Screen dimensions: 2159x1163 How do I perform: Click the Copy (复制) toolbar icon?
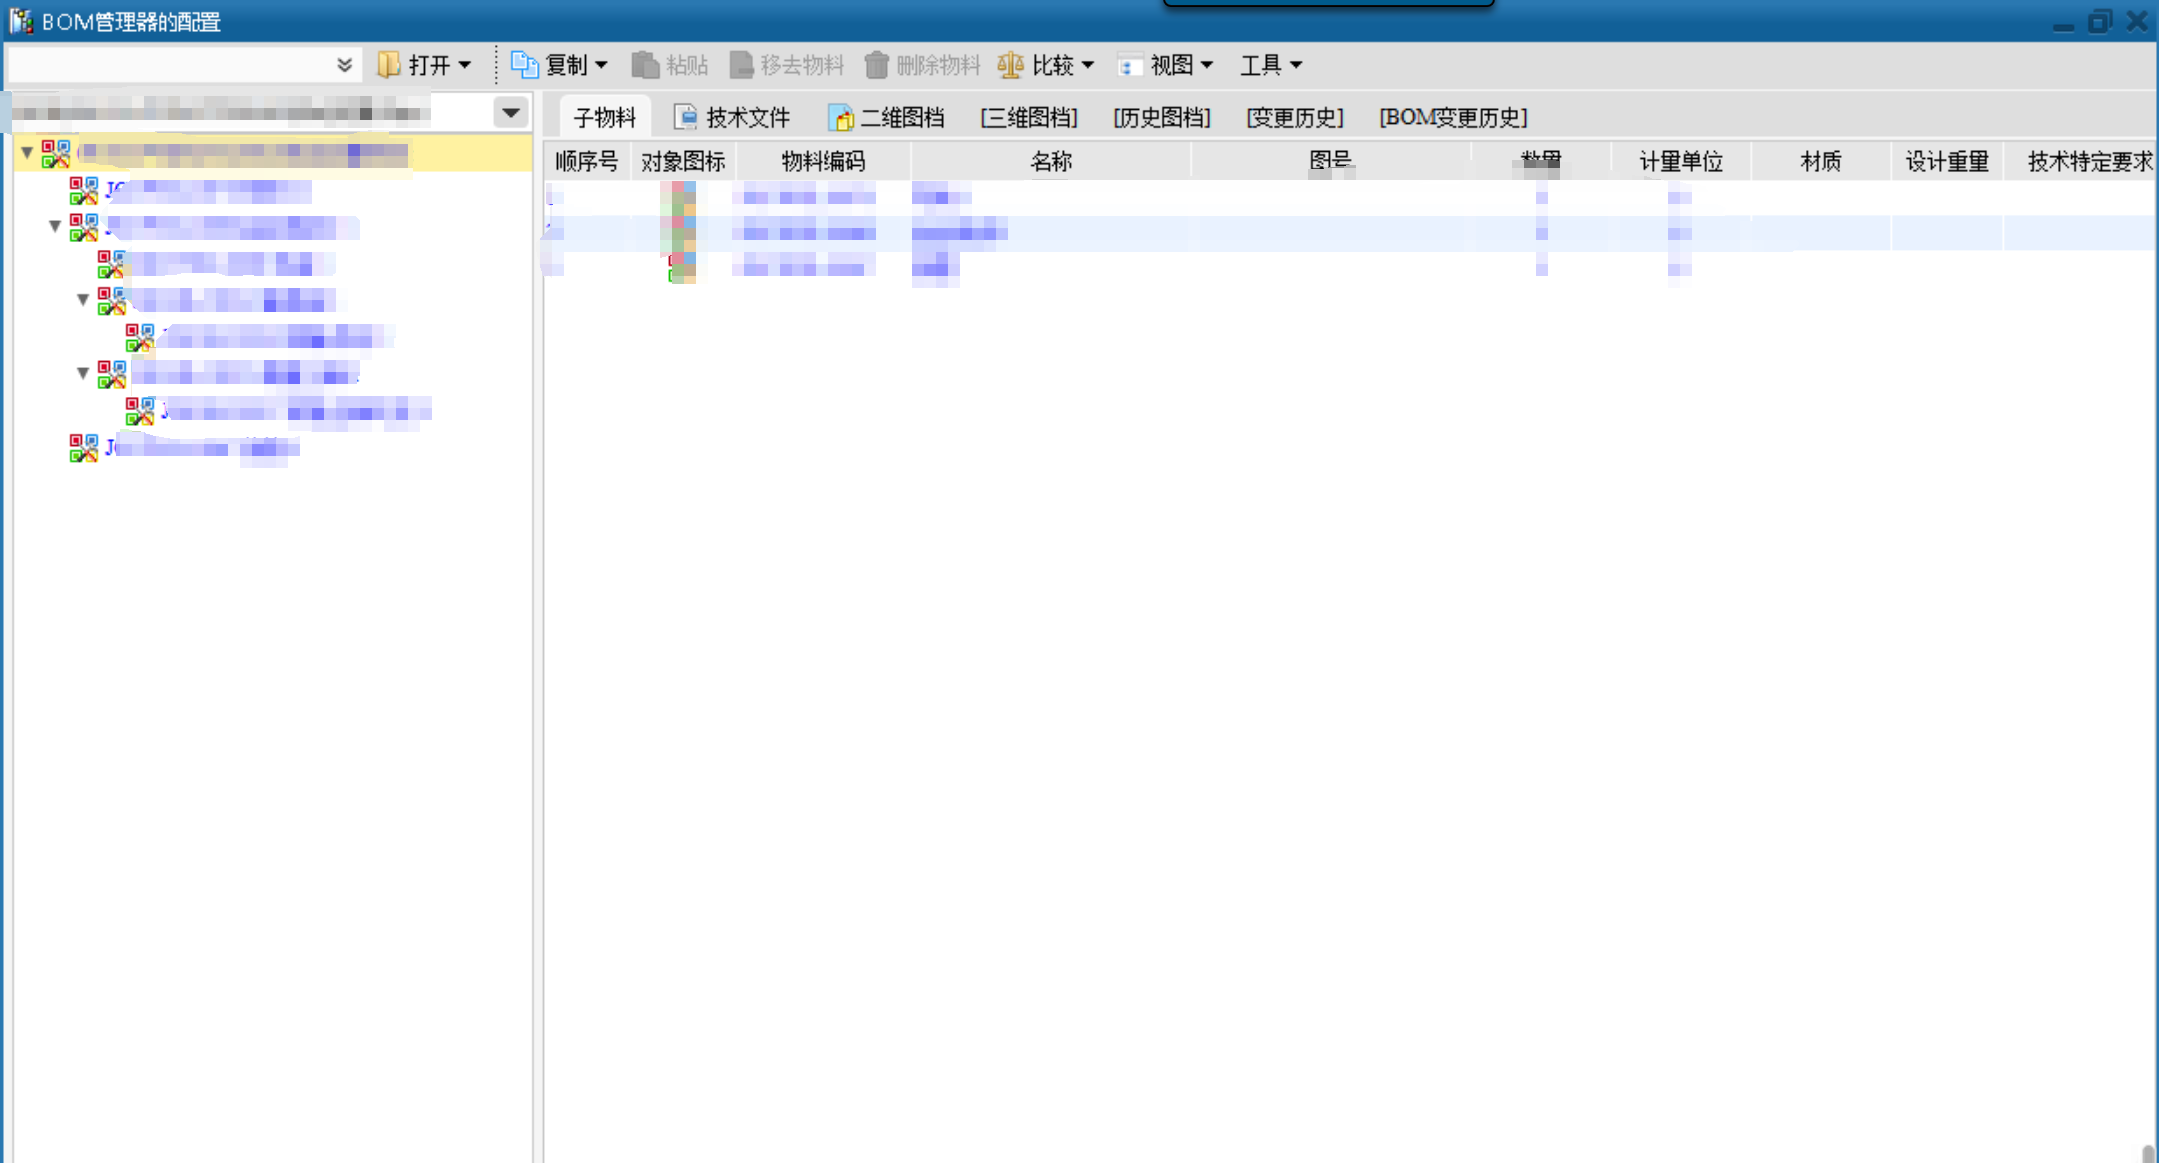524,65
